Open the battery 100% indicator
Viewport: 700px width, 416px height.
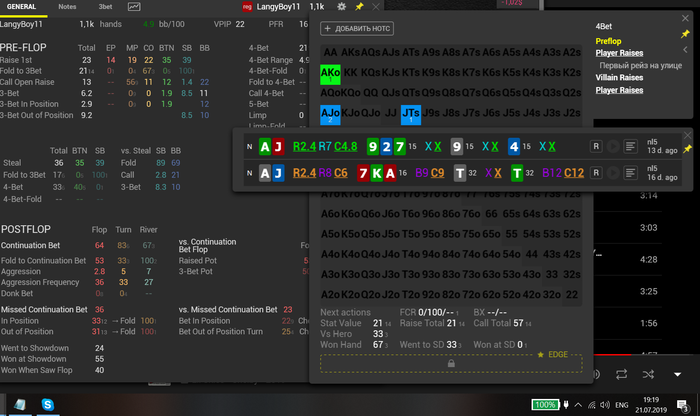click(545, 405)
